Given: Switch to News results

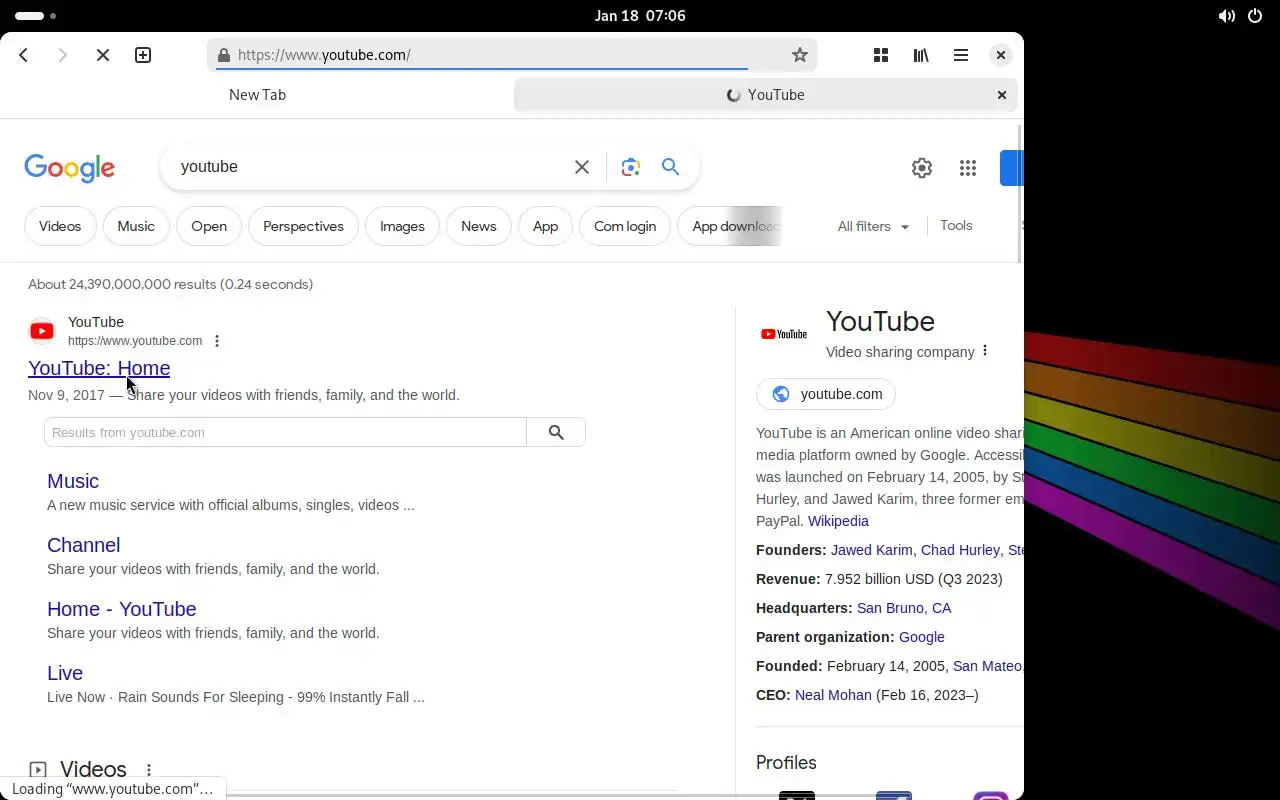Looking at the screenshot, I should [x=478, y=226].
